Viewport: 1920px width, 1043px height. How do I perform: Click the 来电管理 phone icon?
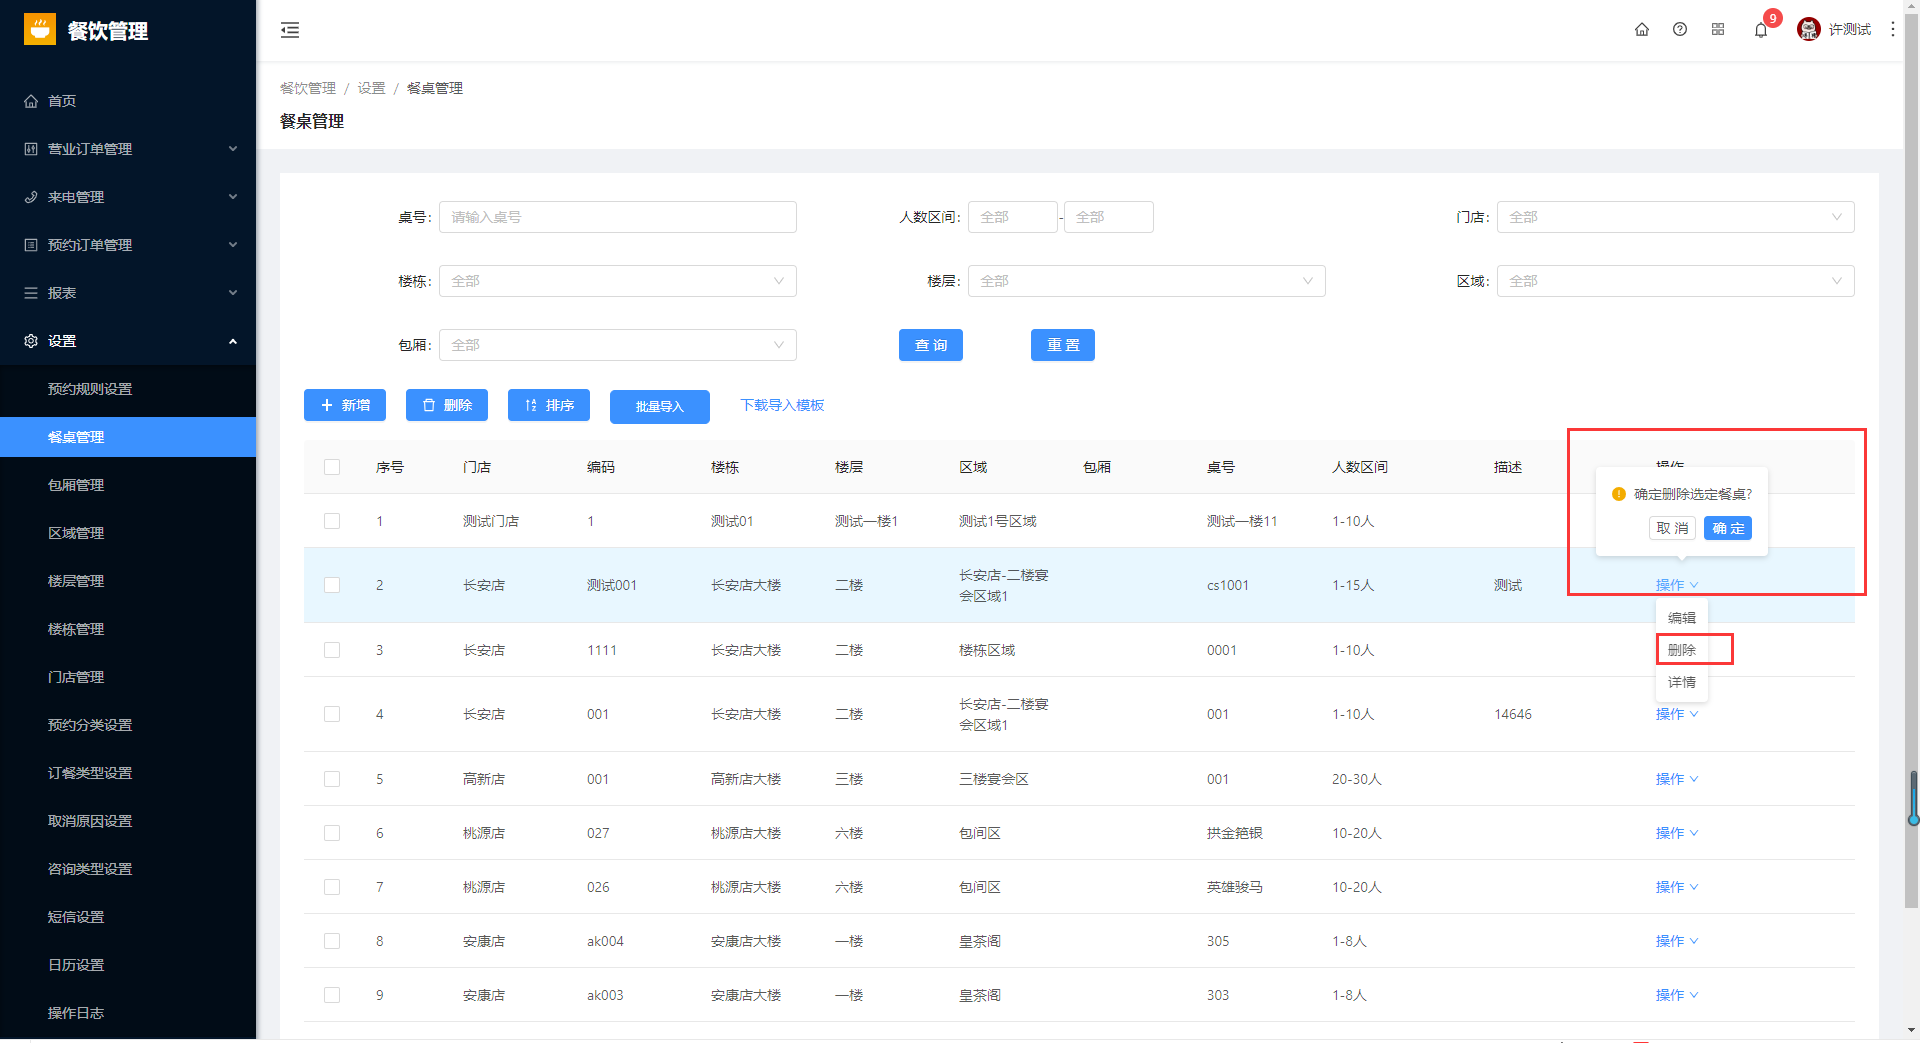[31, 197]
